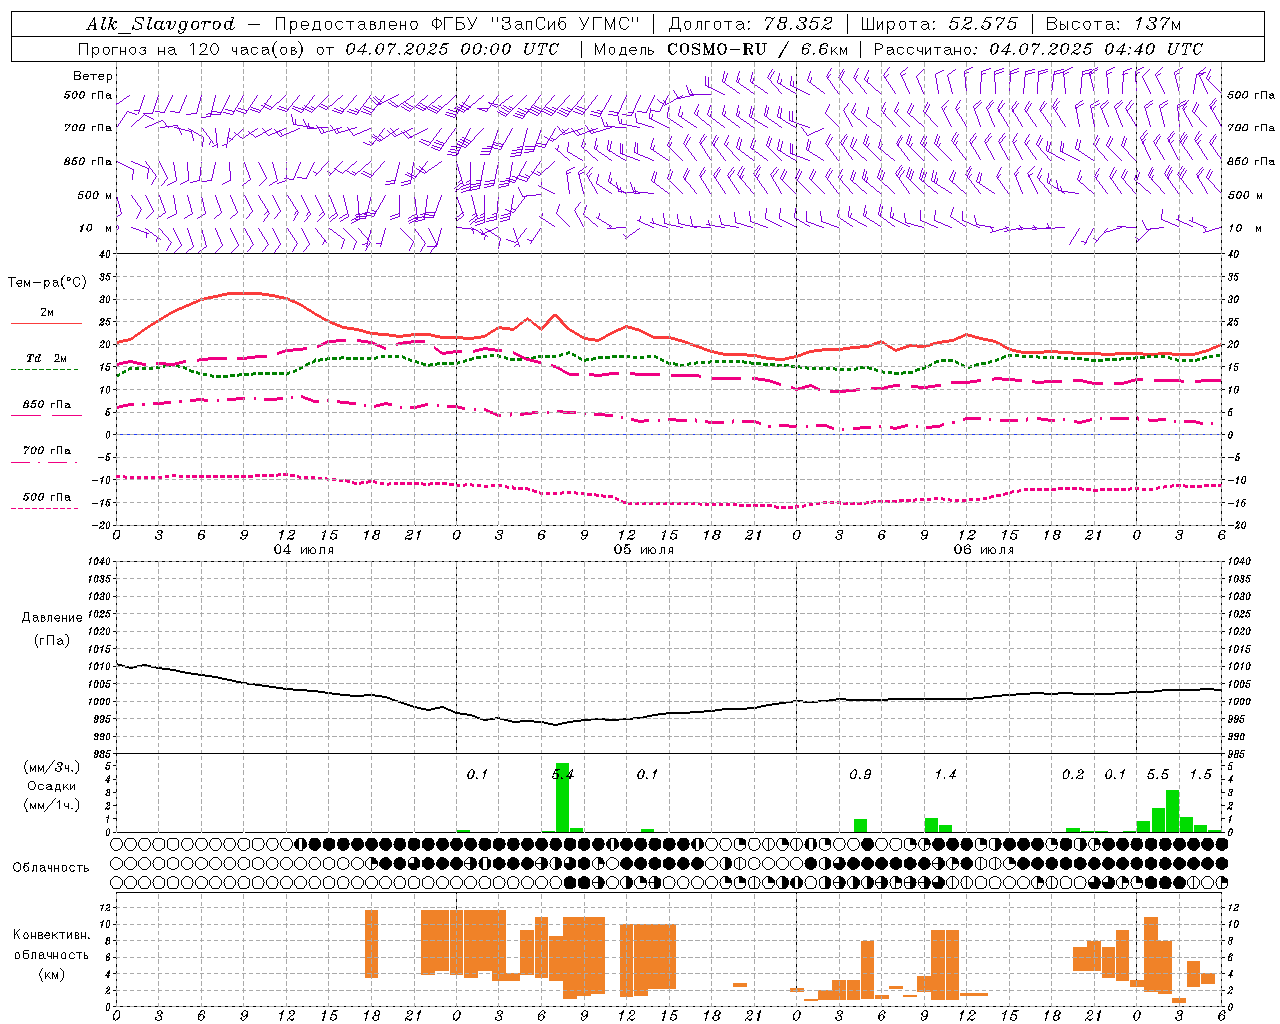Image resolution: width=1280 pixels, height=1024 pixels.
Task: Click the 1.4 precipitation amount
Action: pos(945,775)
